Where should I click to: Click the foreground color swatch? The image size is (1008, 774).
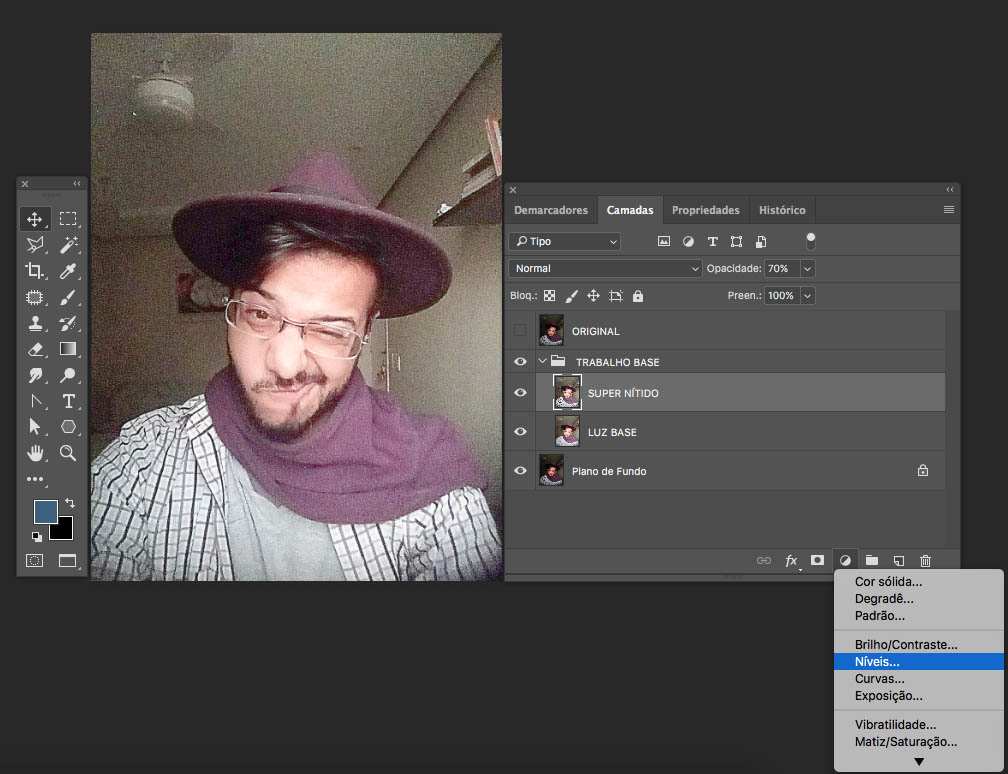click(46, 512)
